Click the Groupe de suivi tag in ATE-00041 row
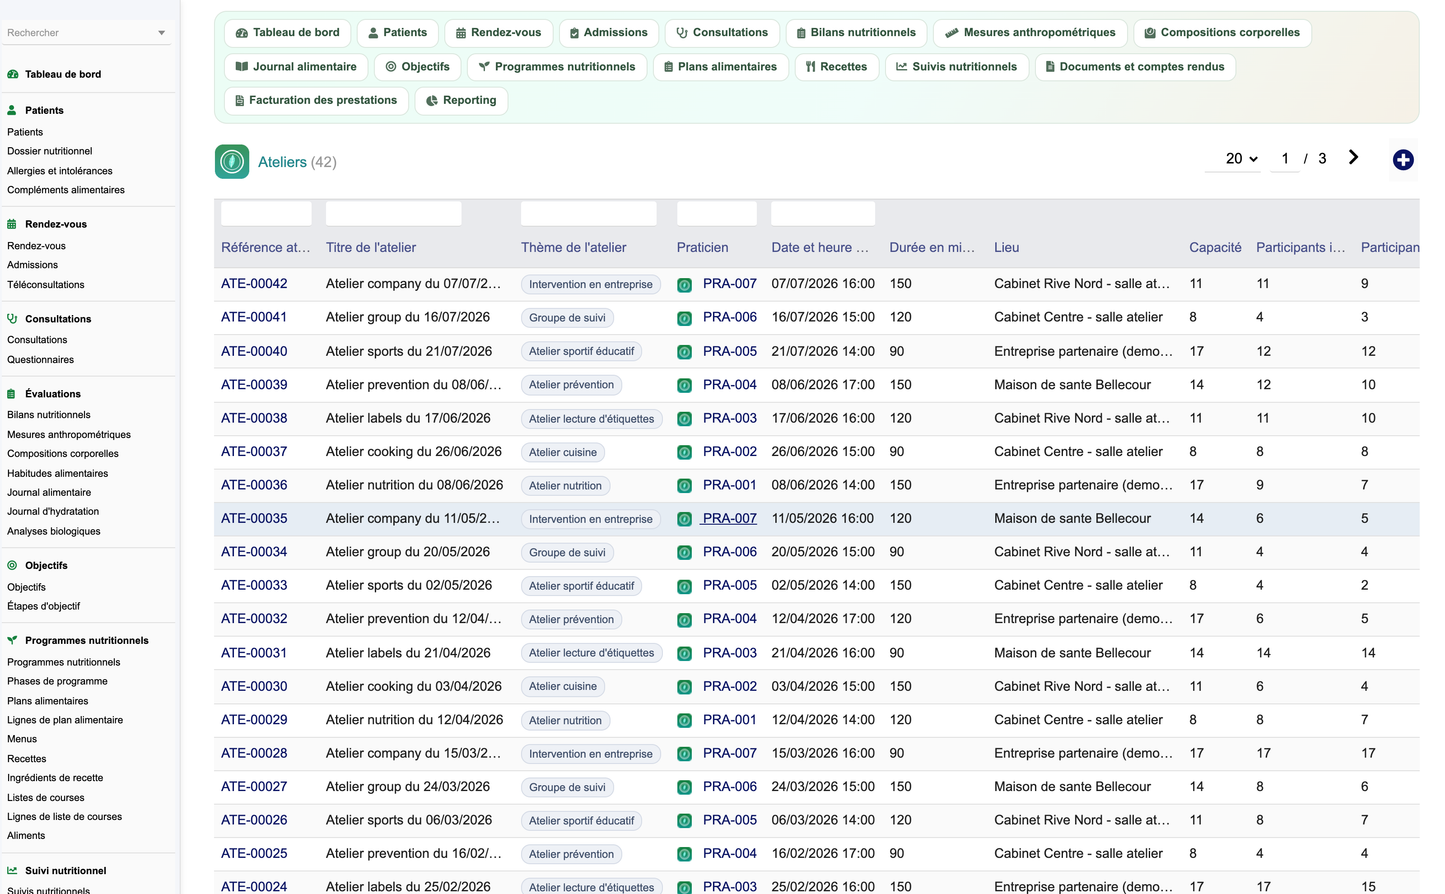The image size is (1445, 894). [x=567, y=318]
